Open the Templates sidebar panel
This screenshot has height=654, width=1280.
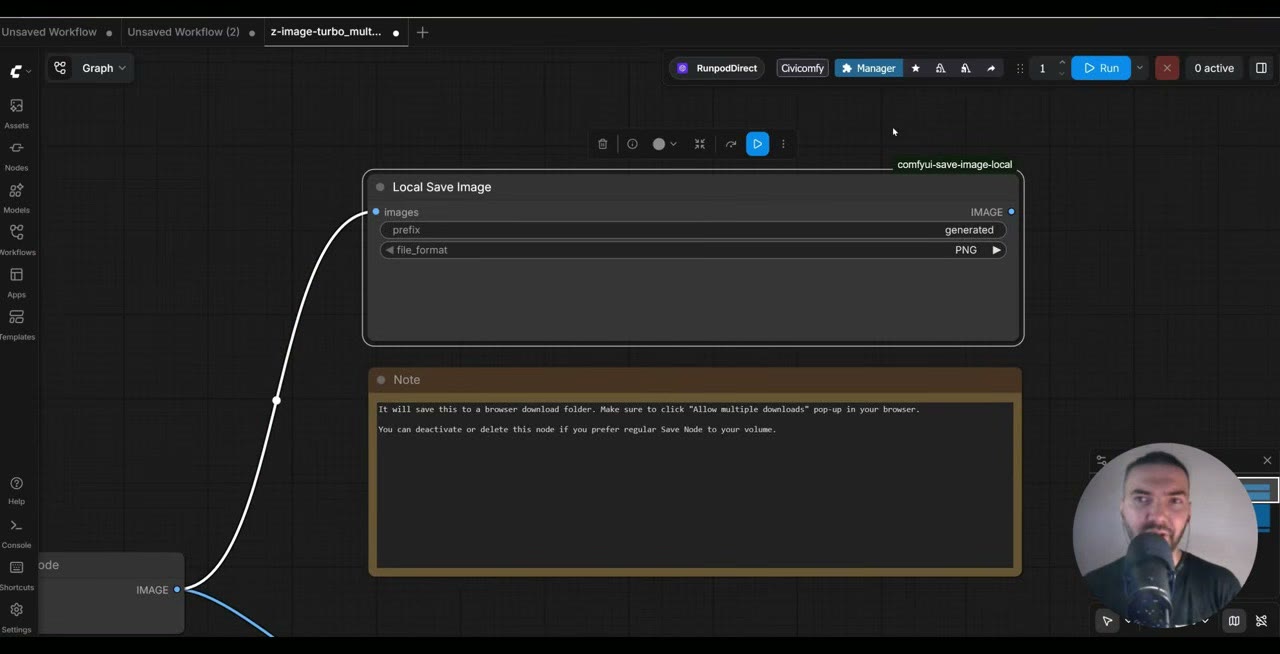(16, 324)
